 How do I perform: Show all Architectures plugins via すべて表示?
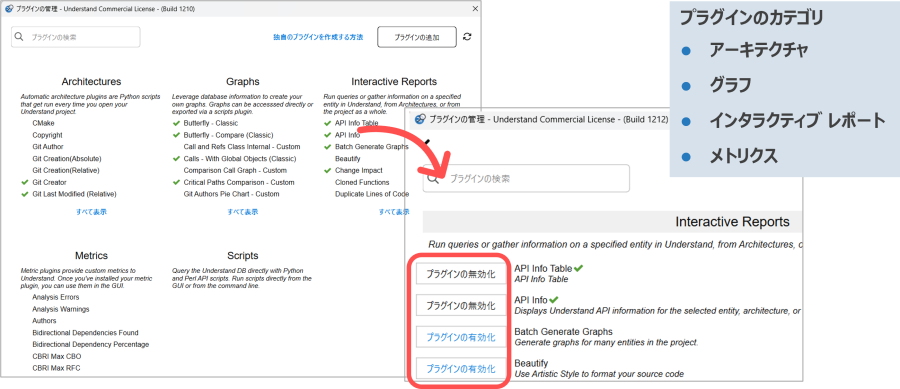pyautogui.click(x=91, y=212)
